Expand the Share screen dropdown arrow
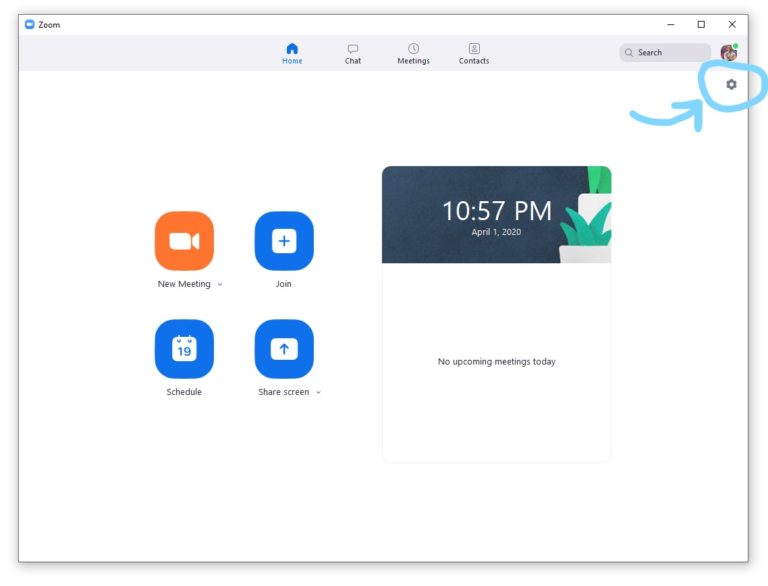 coord(319,393)
